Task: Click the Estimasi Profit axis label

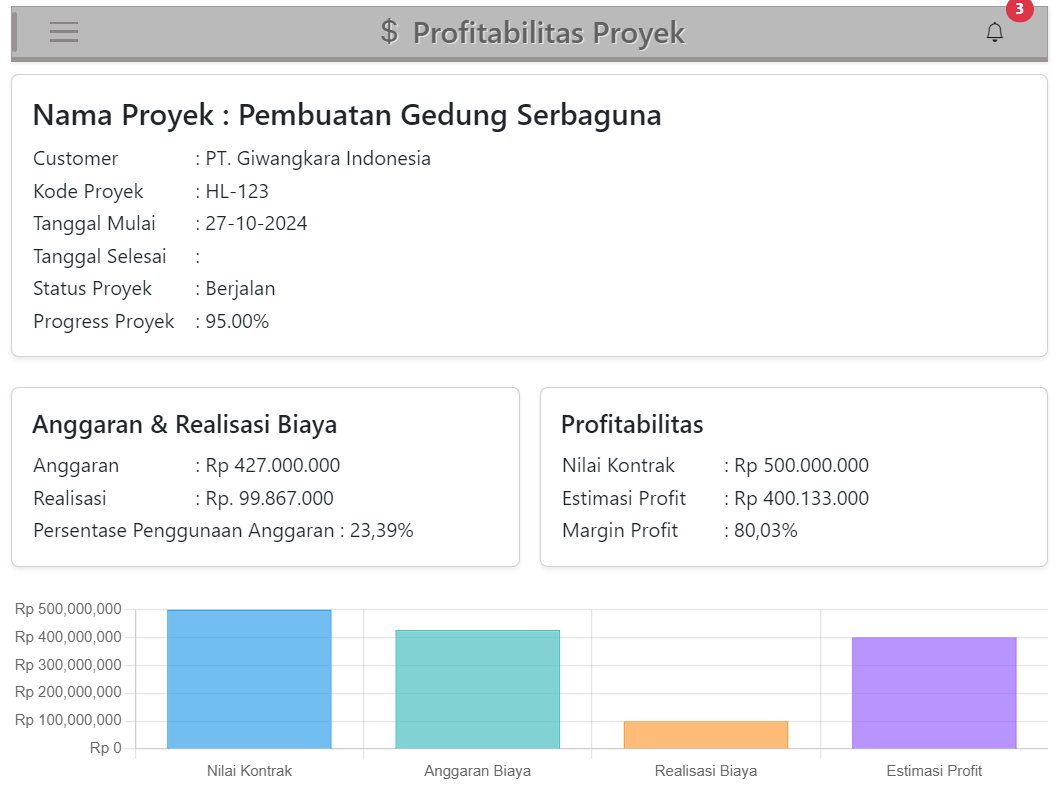Action: tap(934, 771)
